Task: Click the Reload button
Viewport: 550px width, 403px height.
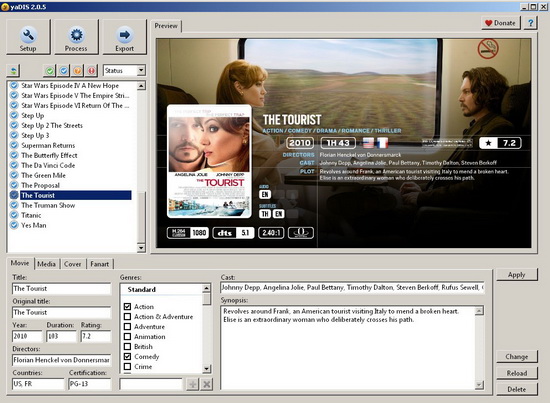Action: pyautogui.click(x=517, y=373)
